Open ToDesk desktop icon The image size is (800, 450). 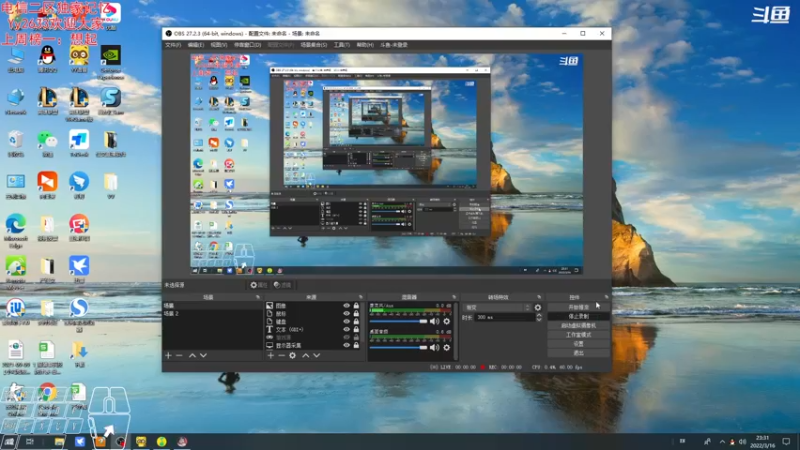click(x=79, y=144)
